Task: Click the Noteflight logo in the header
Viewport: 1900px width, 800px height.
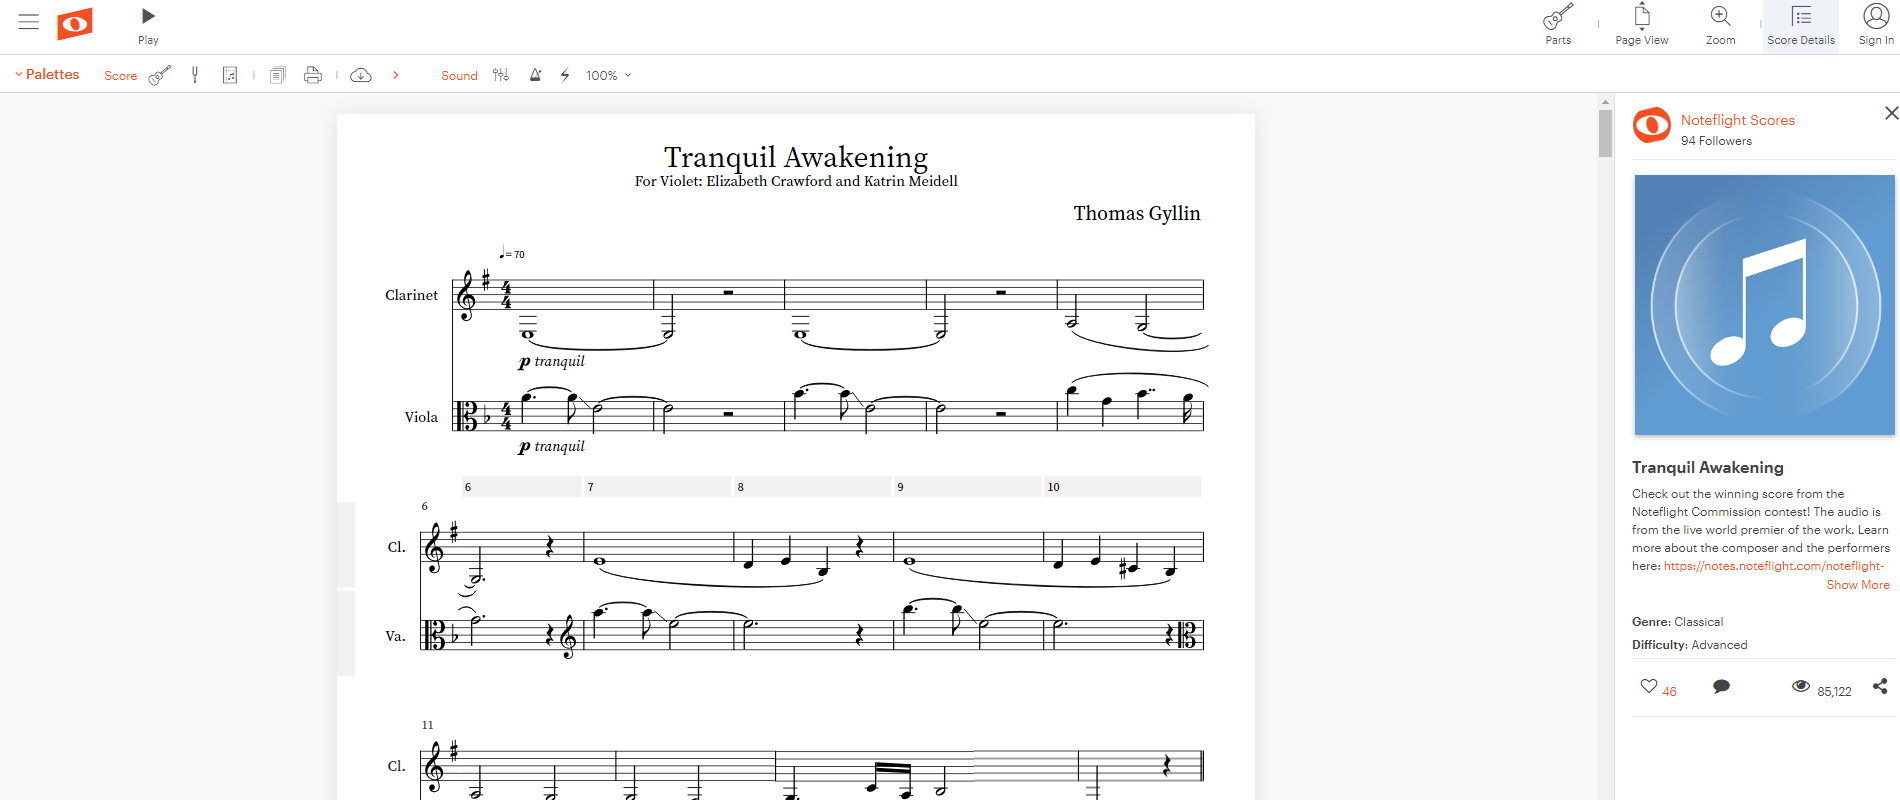Action: coord(75,23)
